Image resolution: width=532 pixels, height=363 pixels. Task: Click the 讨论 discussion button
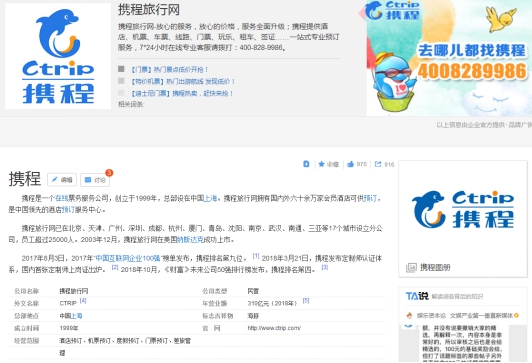coord(95,180)
